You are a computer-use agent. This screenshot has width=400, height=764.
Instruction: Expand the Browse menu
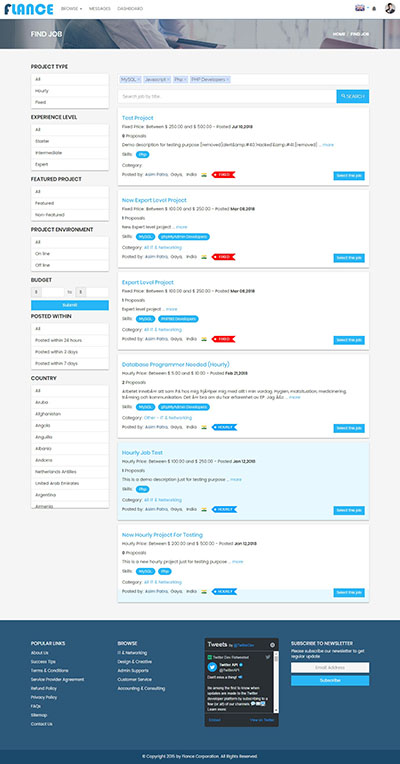pyautogui.click(x=72, y=9)
